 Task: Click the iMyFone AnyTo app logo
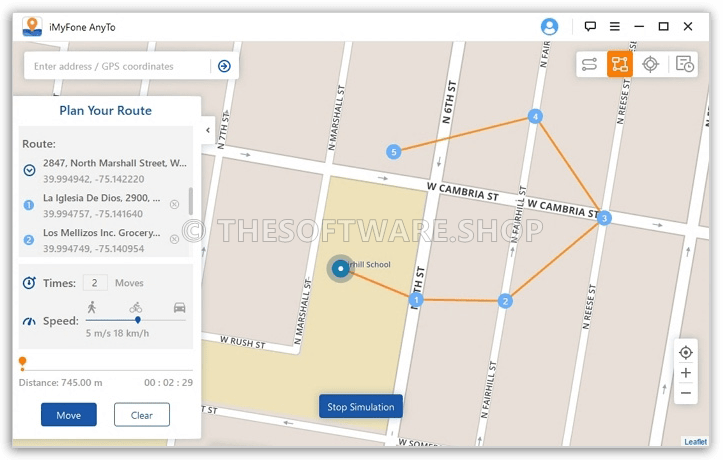[32, 26]
